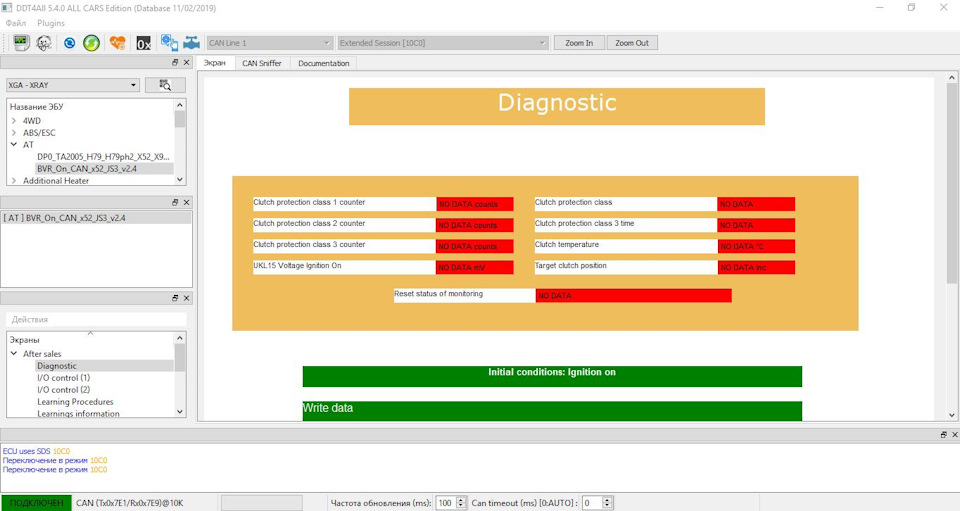Collapse the AT tree node

(14, 145)
